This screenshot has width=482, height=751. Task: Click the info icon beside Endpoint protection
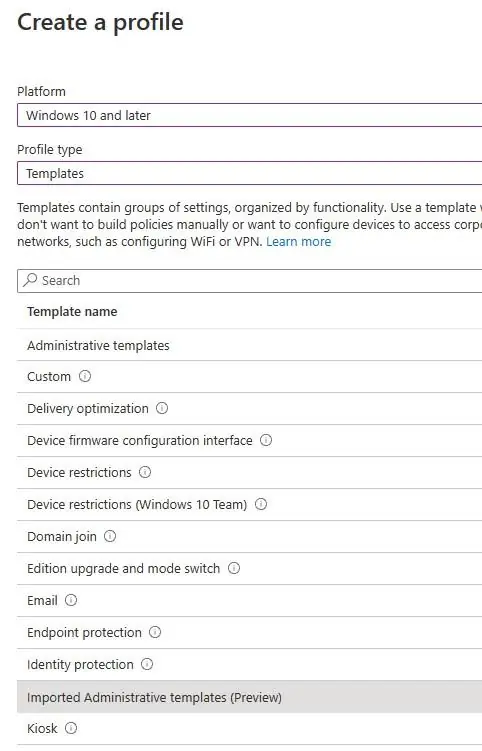(155, 632)
